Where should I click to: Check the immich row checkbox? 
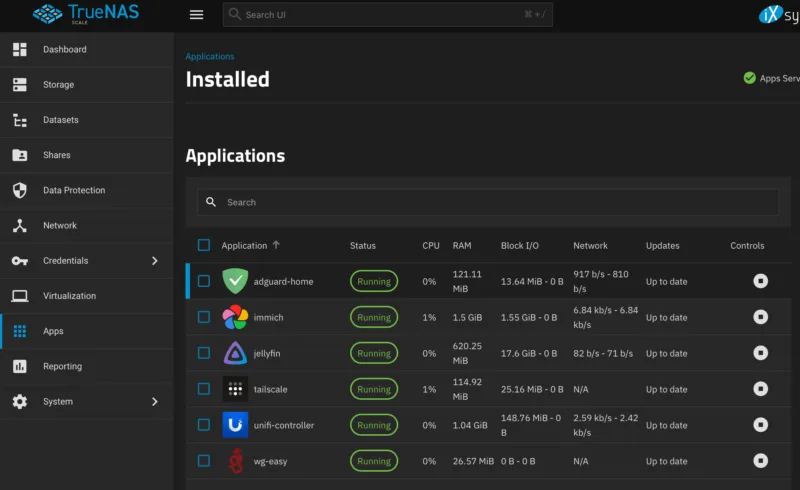(x=204, y=317)
